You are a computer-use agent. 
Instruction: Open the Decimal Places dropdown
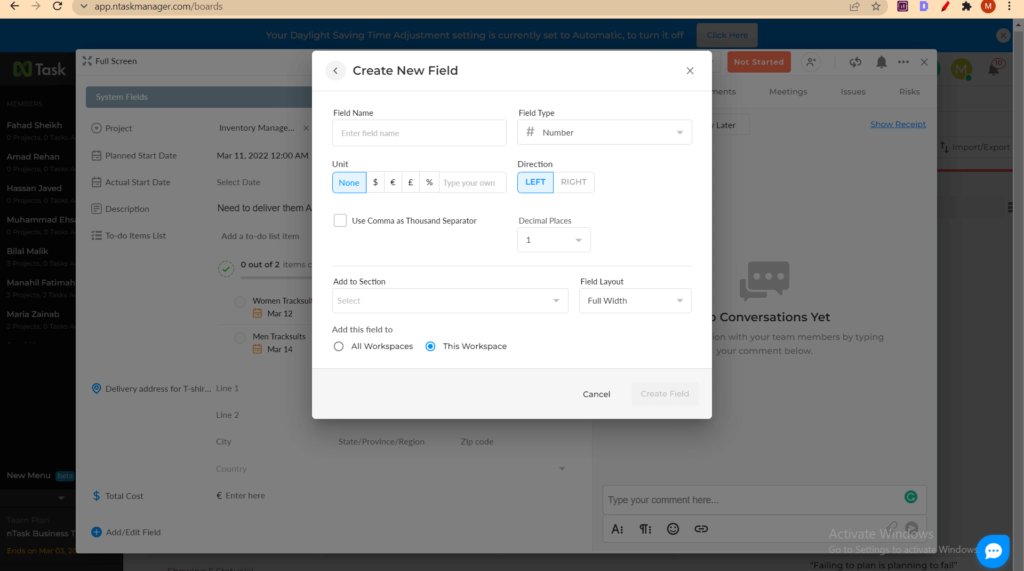tap(554, 240)
